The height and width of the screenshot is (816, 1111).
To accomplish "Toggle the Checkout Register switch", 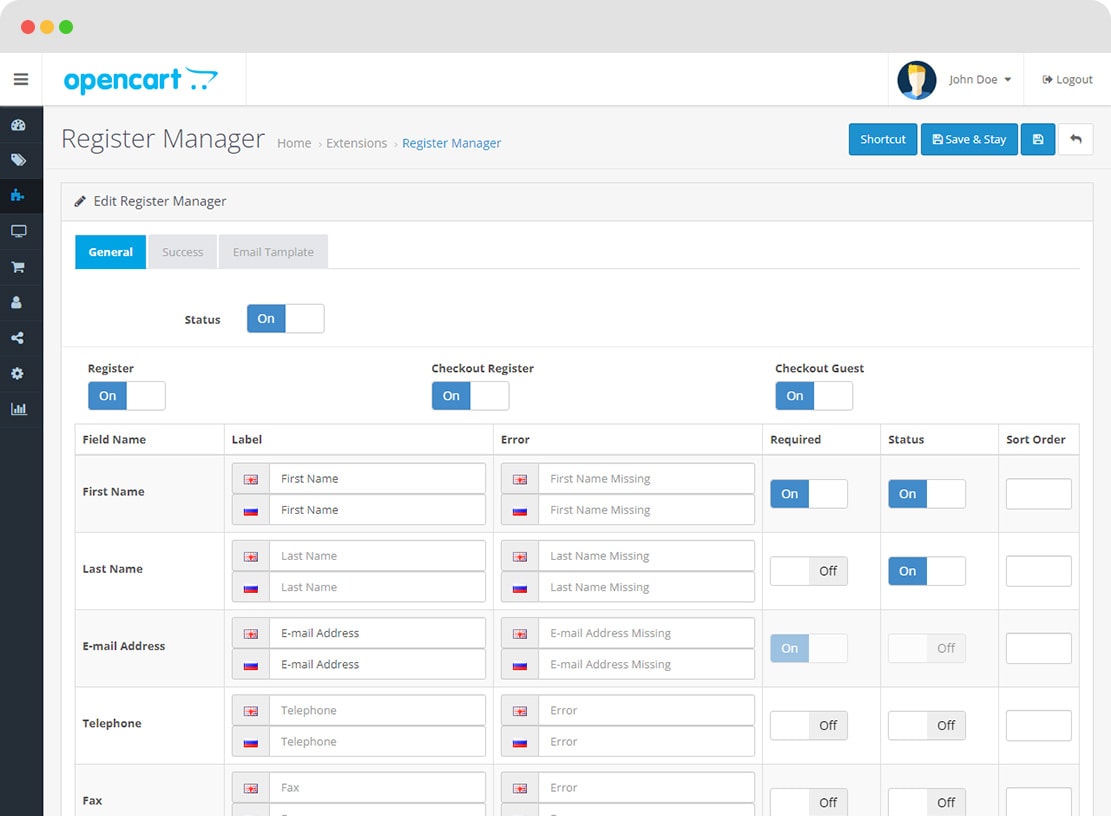I will point(470,396).
